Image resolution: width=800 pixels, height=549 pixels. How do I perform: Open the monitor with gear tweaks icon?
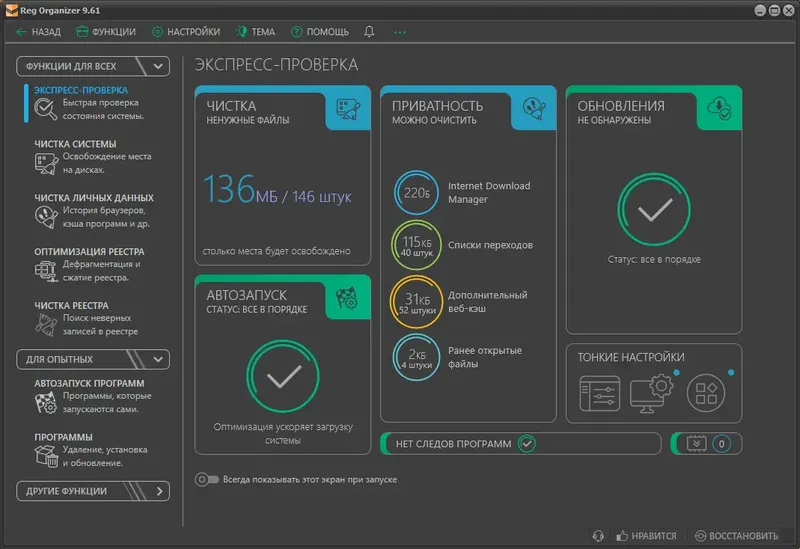(x=652, y=393)
